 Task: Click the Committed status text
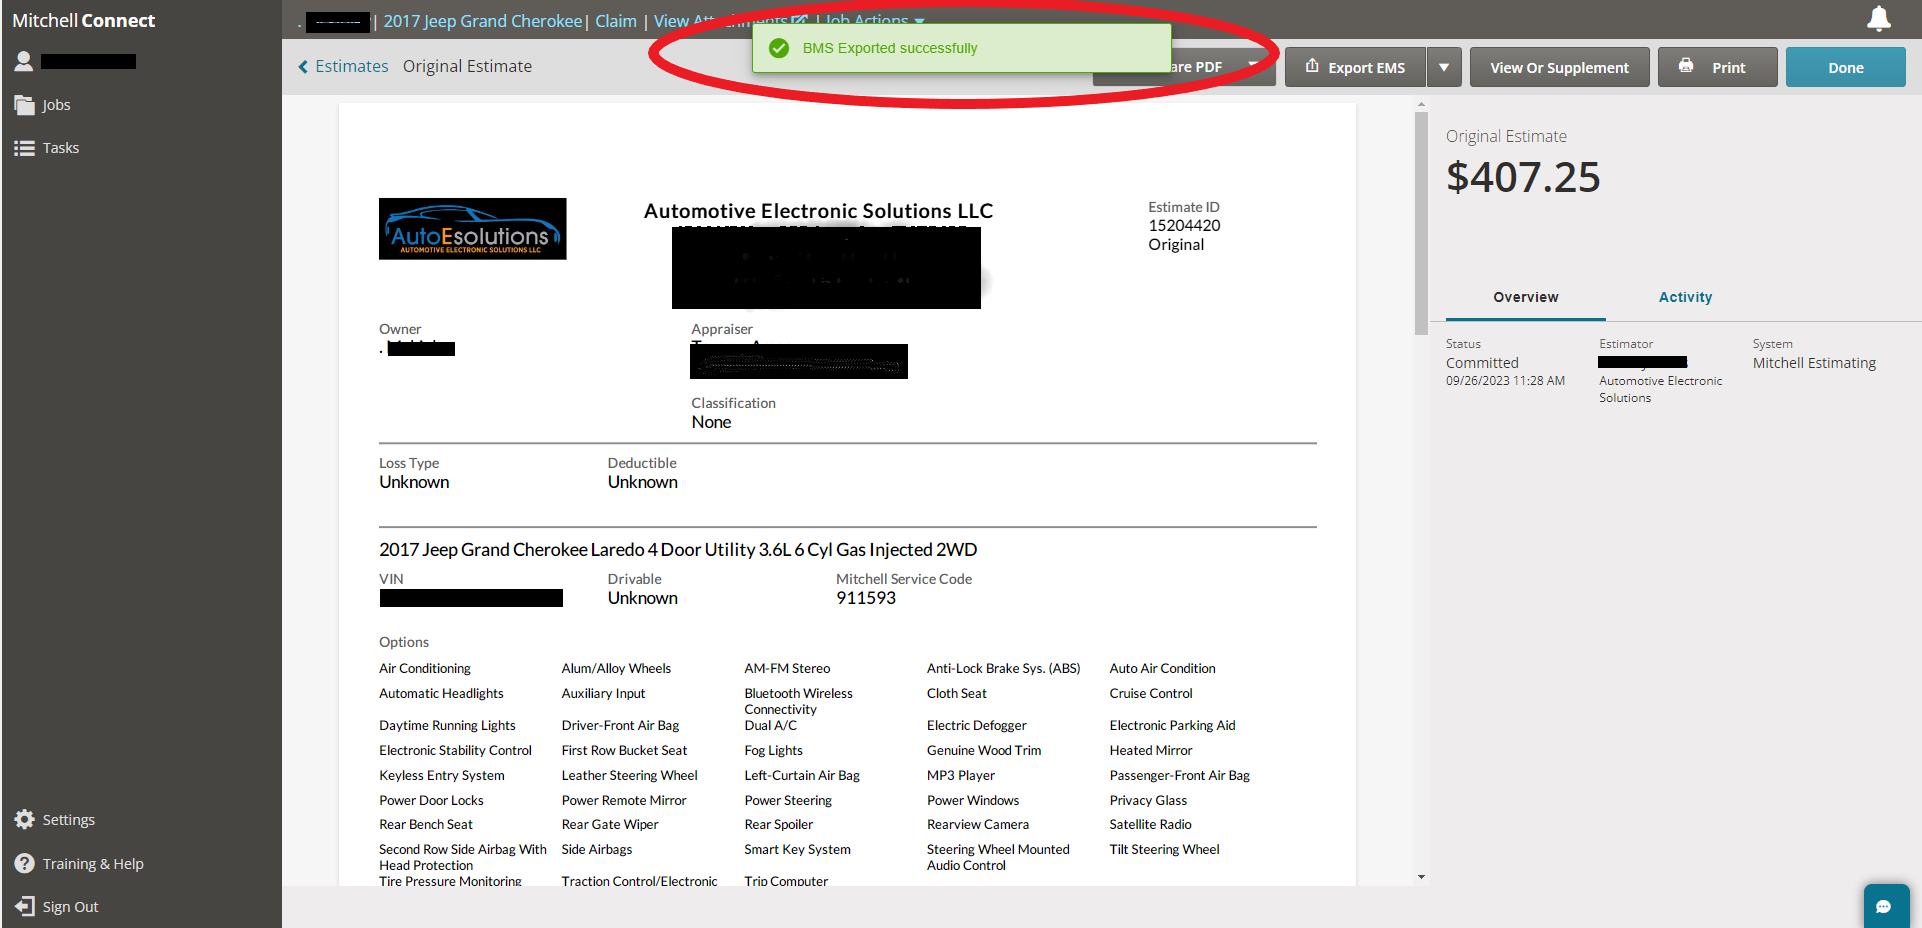(x=1482, y=363)
